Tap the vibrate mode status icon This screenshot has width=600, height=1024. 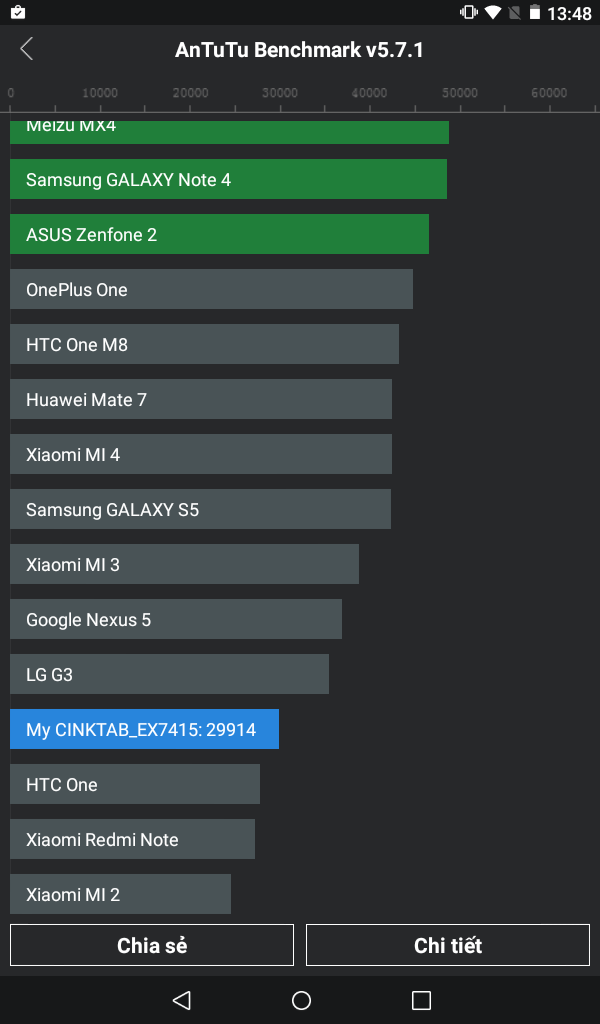click(469, 13)
